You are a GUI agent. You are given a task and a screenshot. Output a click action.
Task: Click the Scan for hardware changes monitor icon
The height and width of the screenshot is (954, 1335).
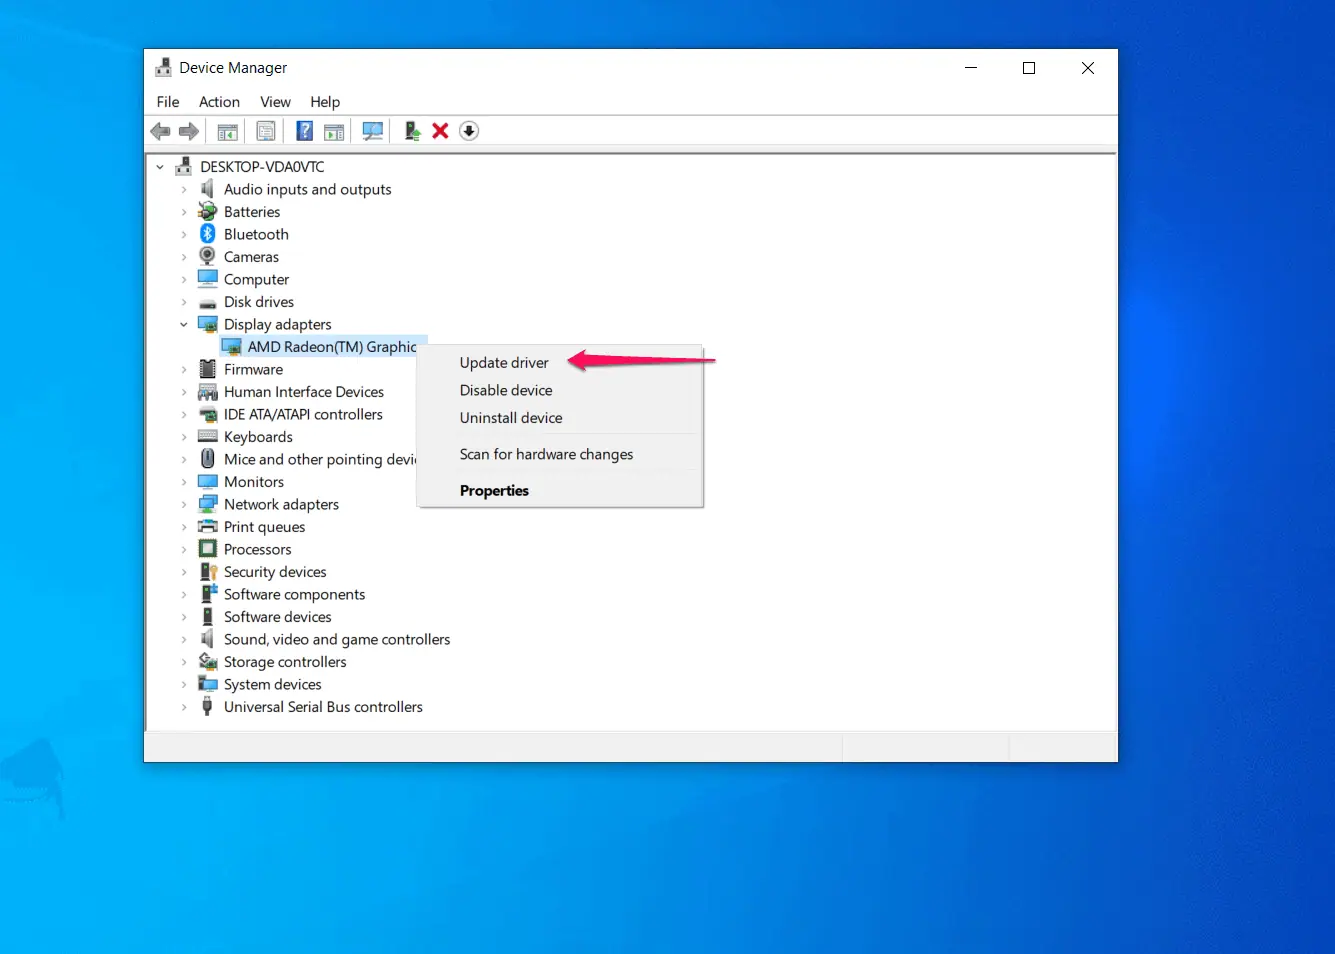373,131
